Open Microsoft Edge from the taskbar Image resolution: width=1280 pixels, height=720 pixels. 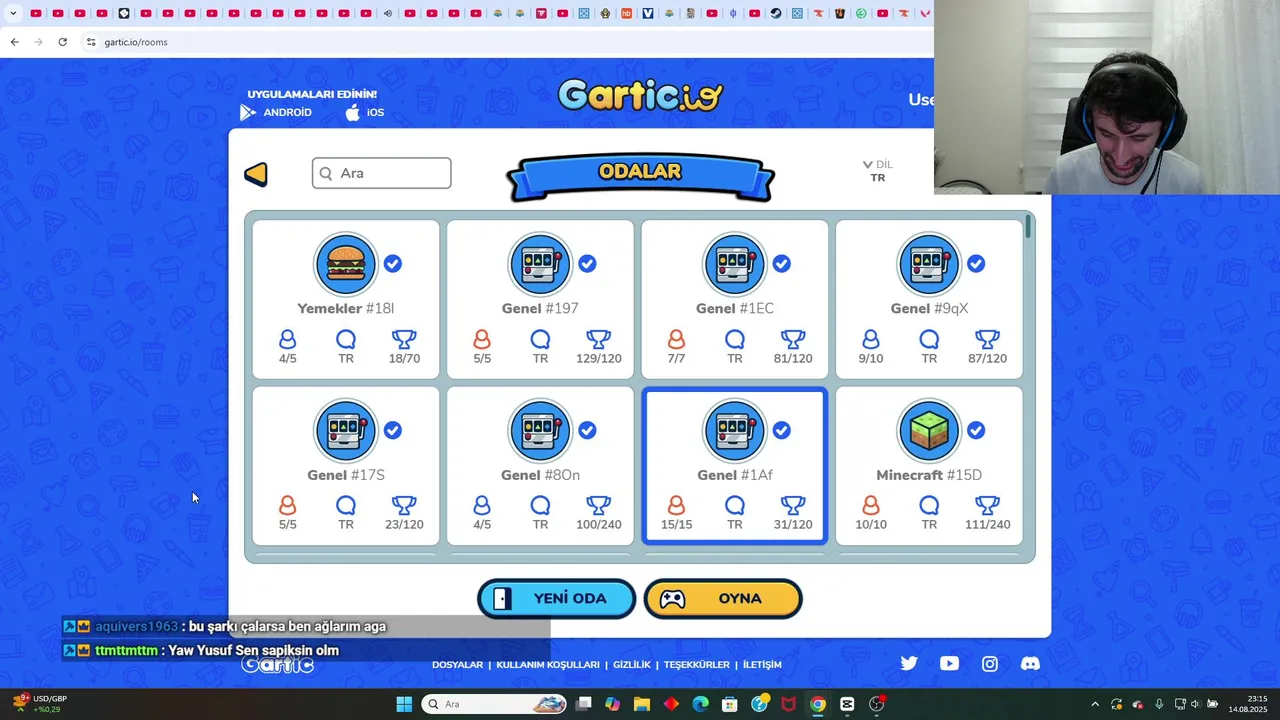point(700,704)
